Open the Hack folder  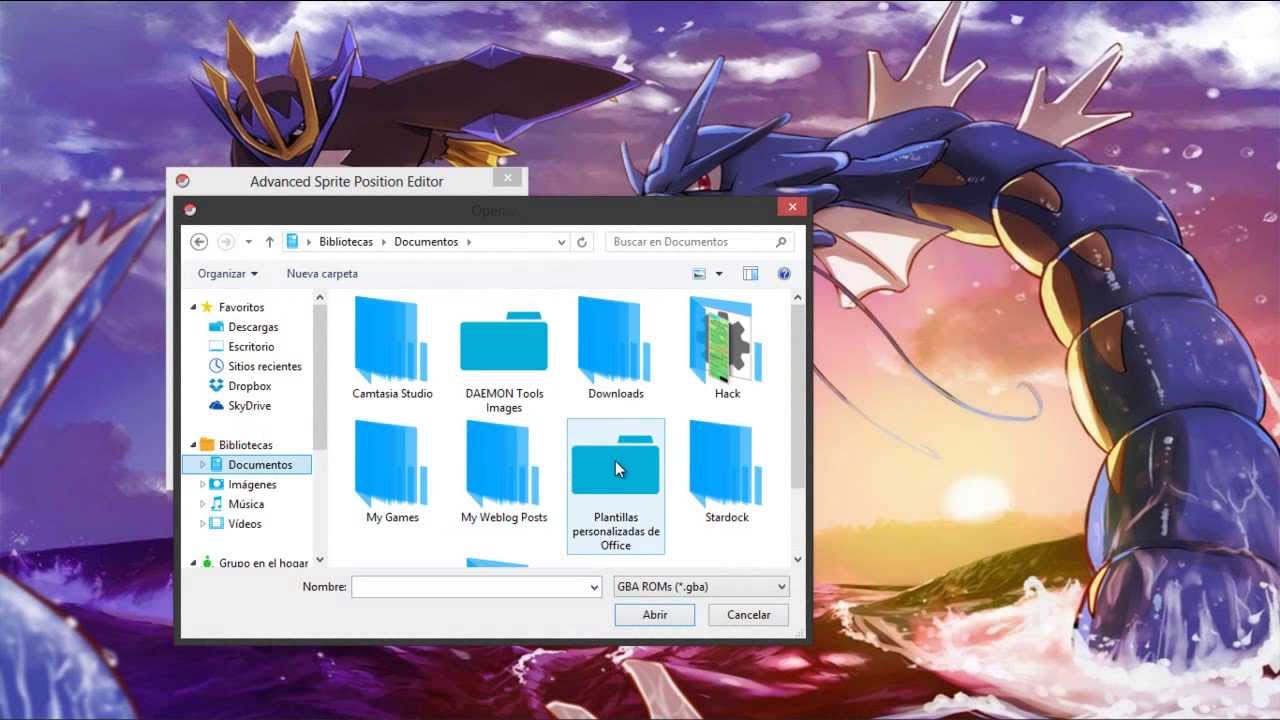click(727, 348)
